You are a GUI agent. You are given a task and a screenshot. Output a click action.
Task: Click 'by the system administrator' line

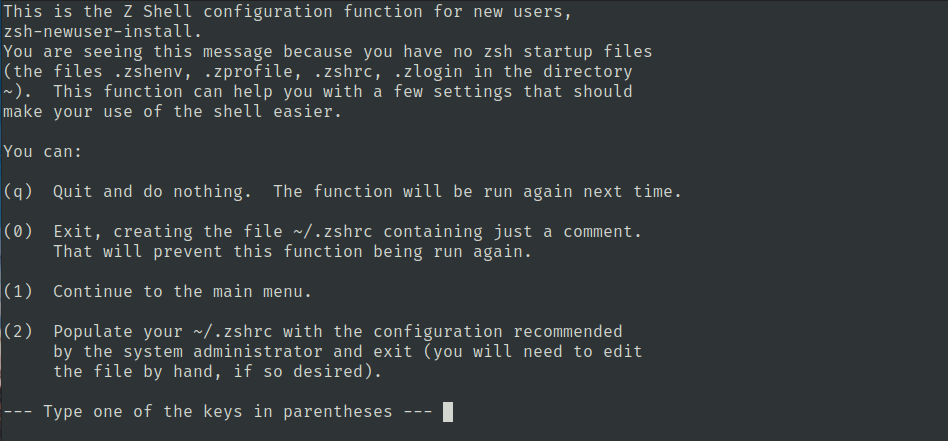point(348,351)
